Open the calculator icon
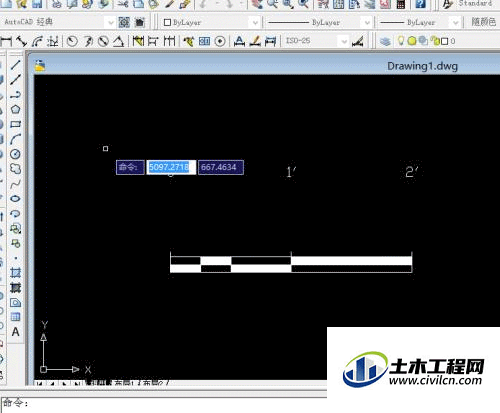Image resolution: width=500 pixels, height=413 pixels. [401, 4]
